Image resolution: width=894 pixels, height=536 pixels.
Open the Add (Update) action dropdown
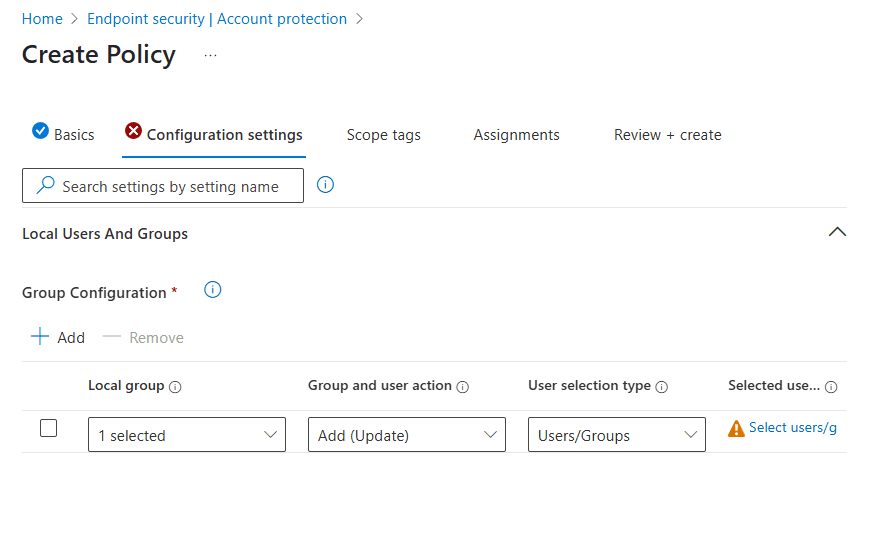point(407,435)
